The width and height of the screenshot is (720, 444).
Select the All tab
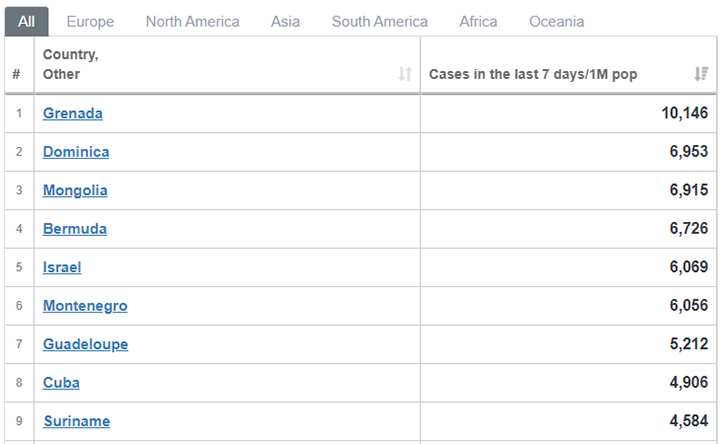tap(26, 21)
